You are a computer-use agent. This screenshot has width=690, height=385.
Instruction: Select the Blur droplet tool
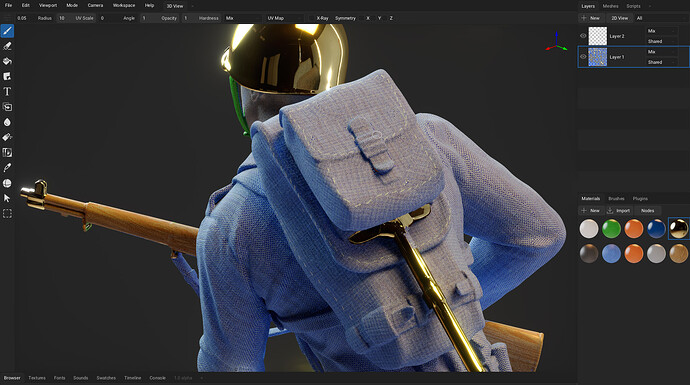(7, 122)
